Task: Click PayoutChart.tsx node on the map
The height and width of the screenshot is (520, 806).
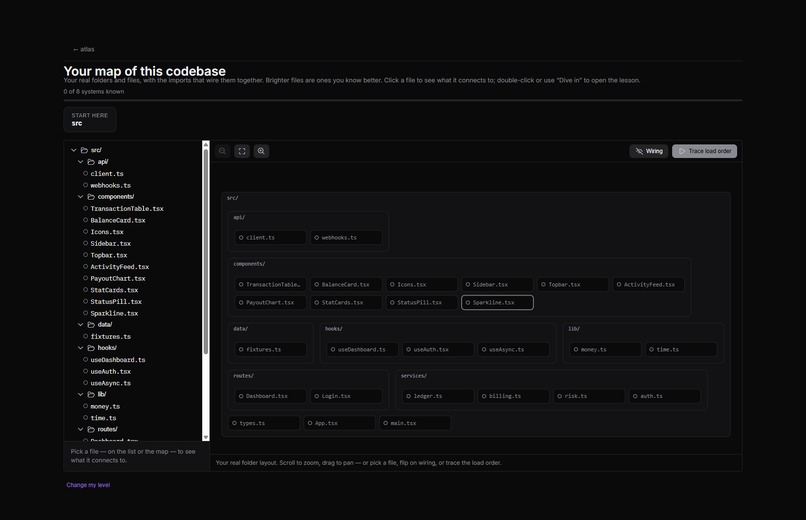Action: 270,303
